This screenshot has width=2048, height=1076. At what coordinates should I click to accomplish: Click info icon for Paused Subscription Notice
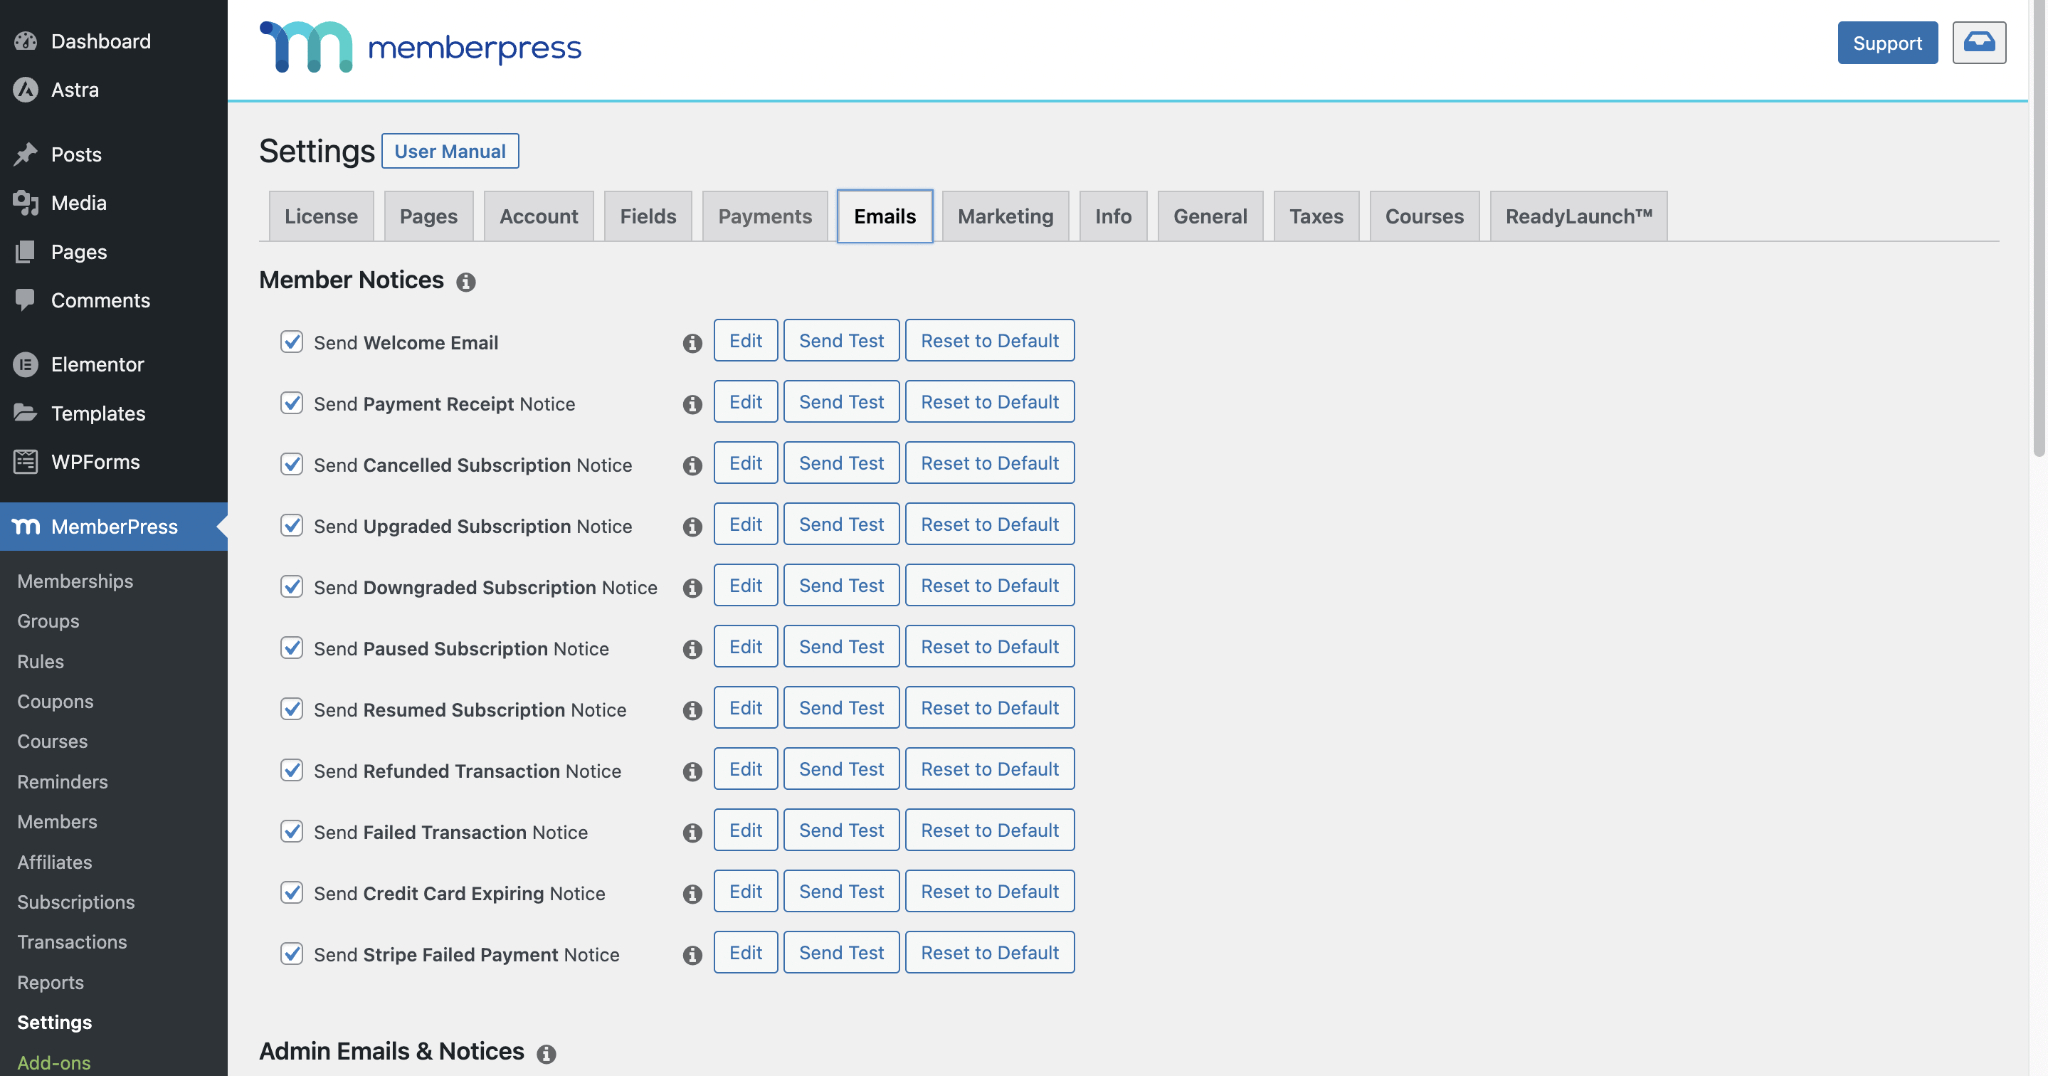pyautogui.click(x=692, y=649)
